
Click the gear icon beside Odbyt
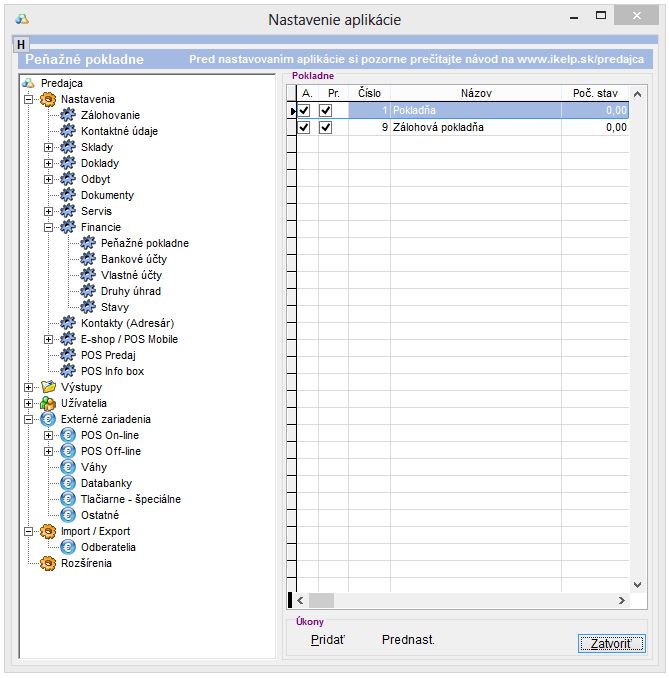(x=68, y=179)
